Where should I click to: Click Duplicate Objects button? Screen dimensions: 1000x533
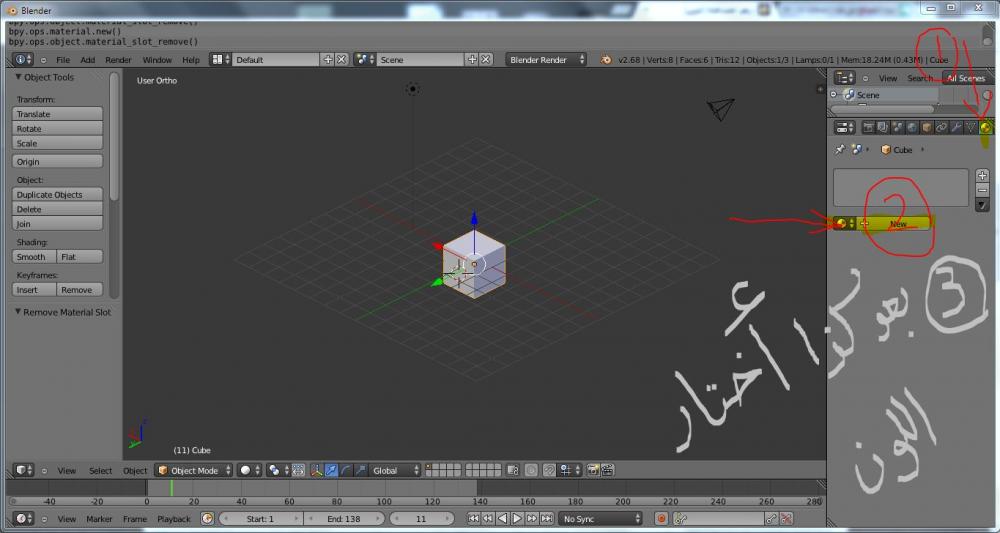[x=57, y=194]
